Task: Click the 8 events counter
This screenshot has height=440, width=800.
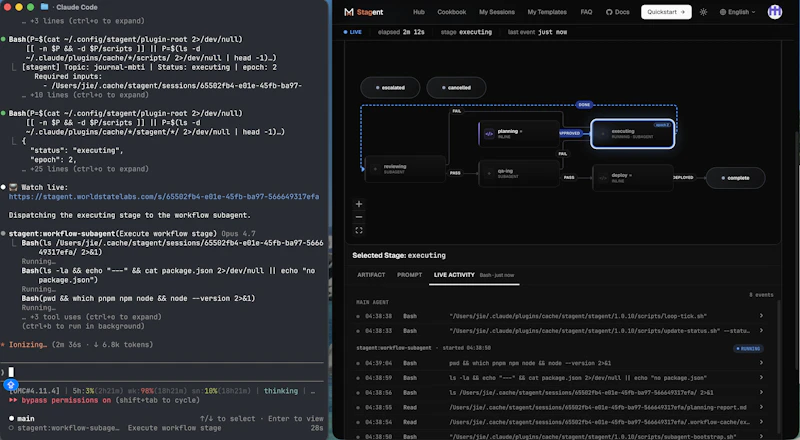Action: tap(761, 295)
